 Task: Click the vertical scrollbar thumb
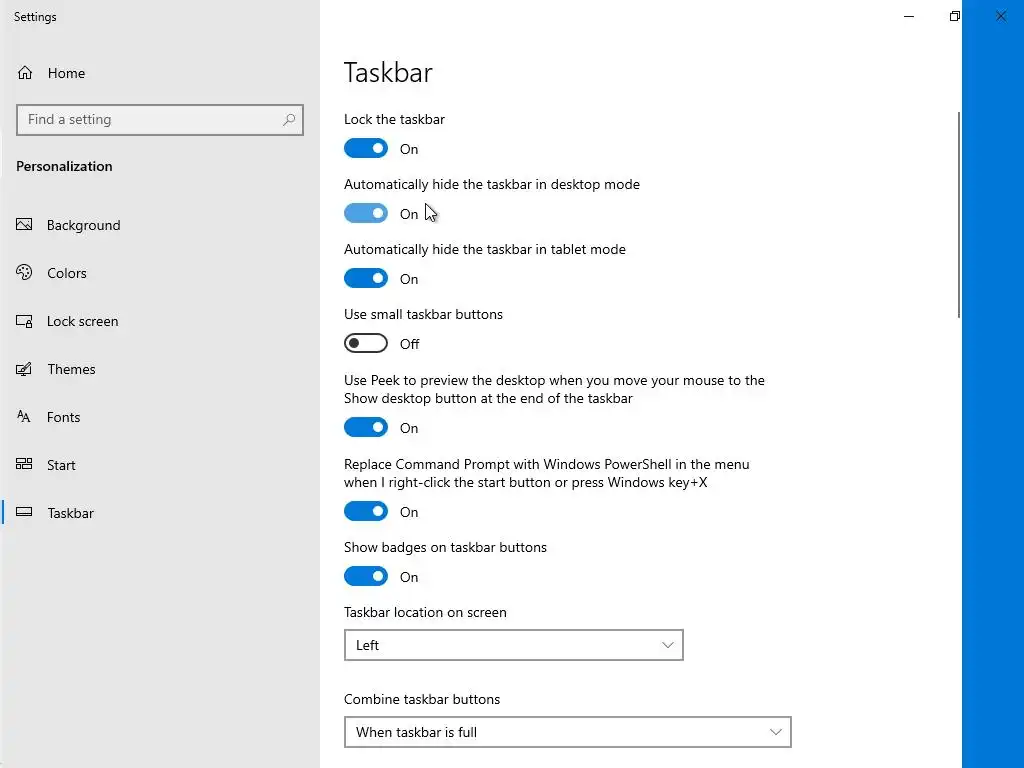click(x=959, y=215)
